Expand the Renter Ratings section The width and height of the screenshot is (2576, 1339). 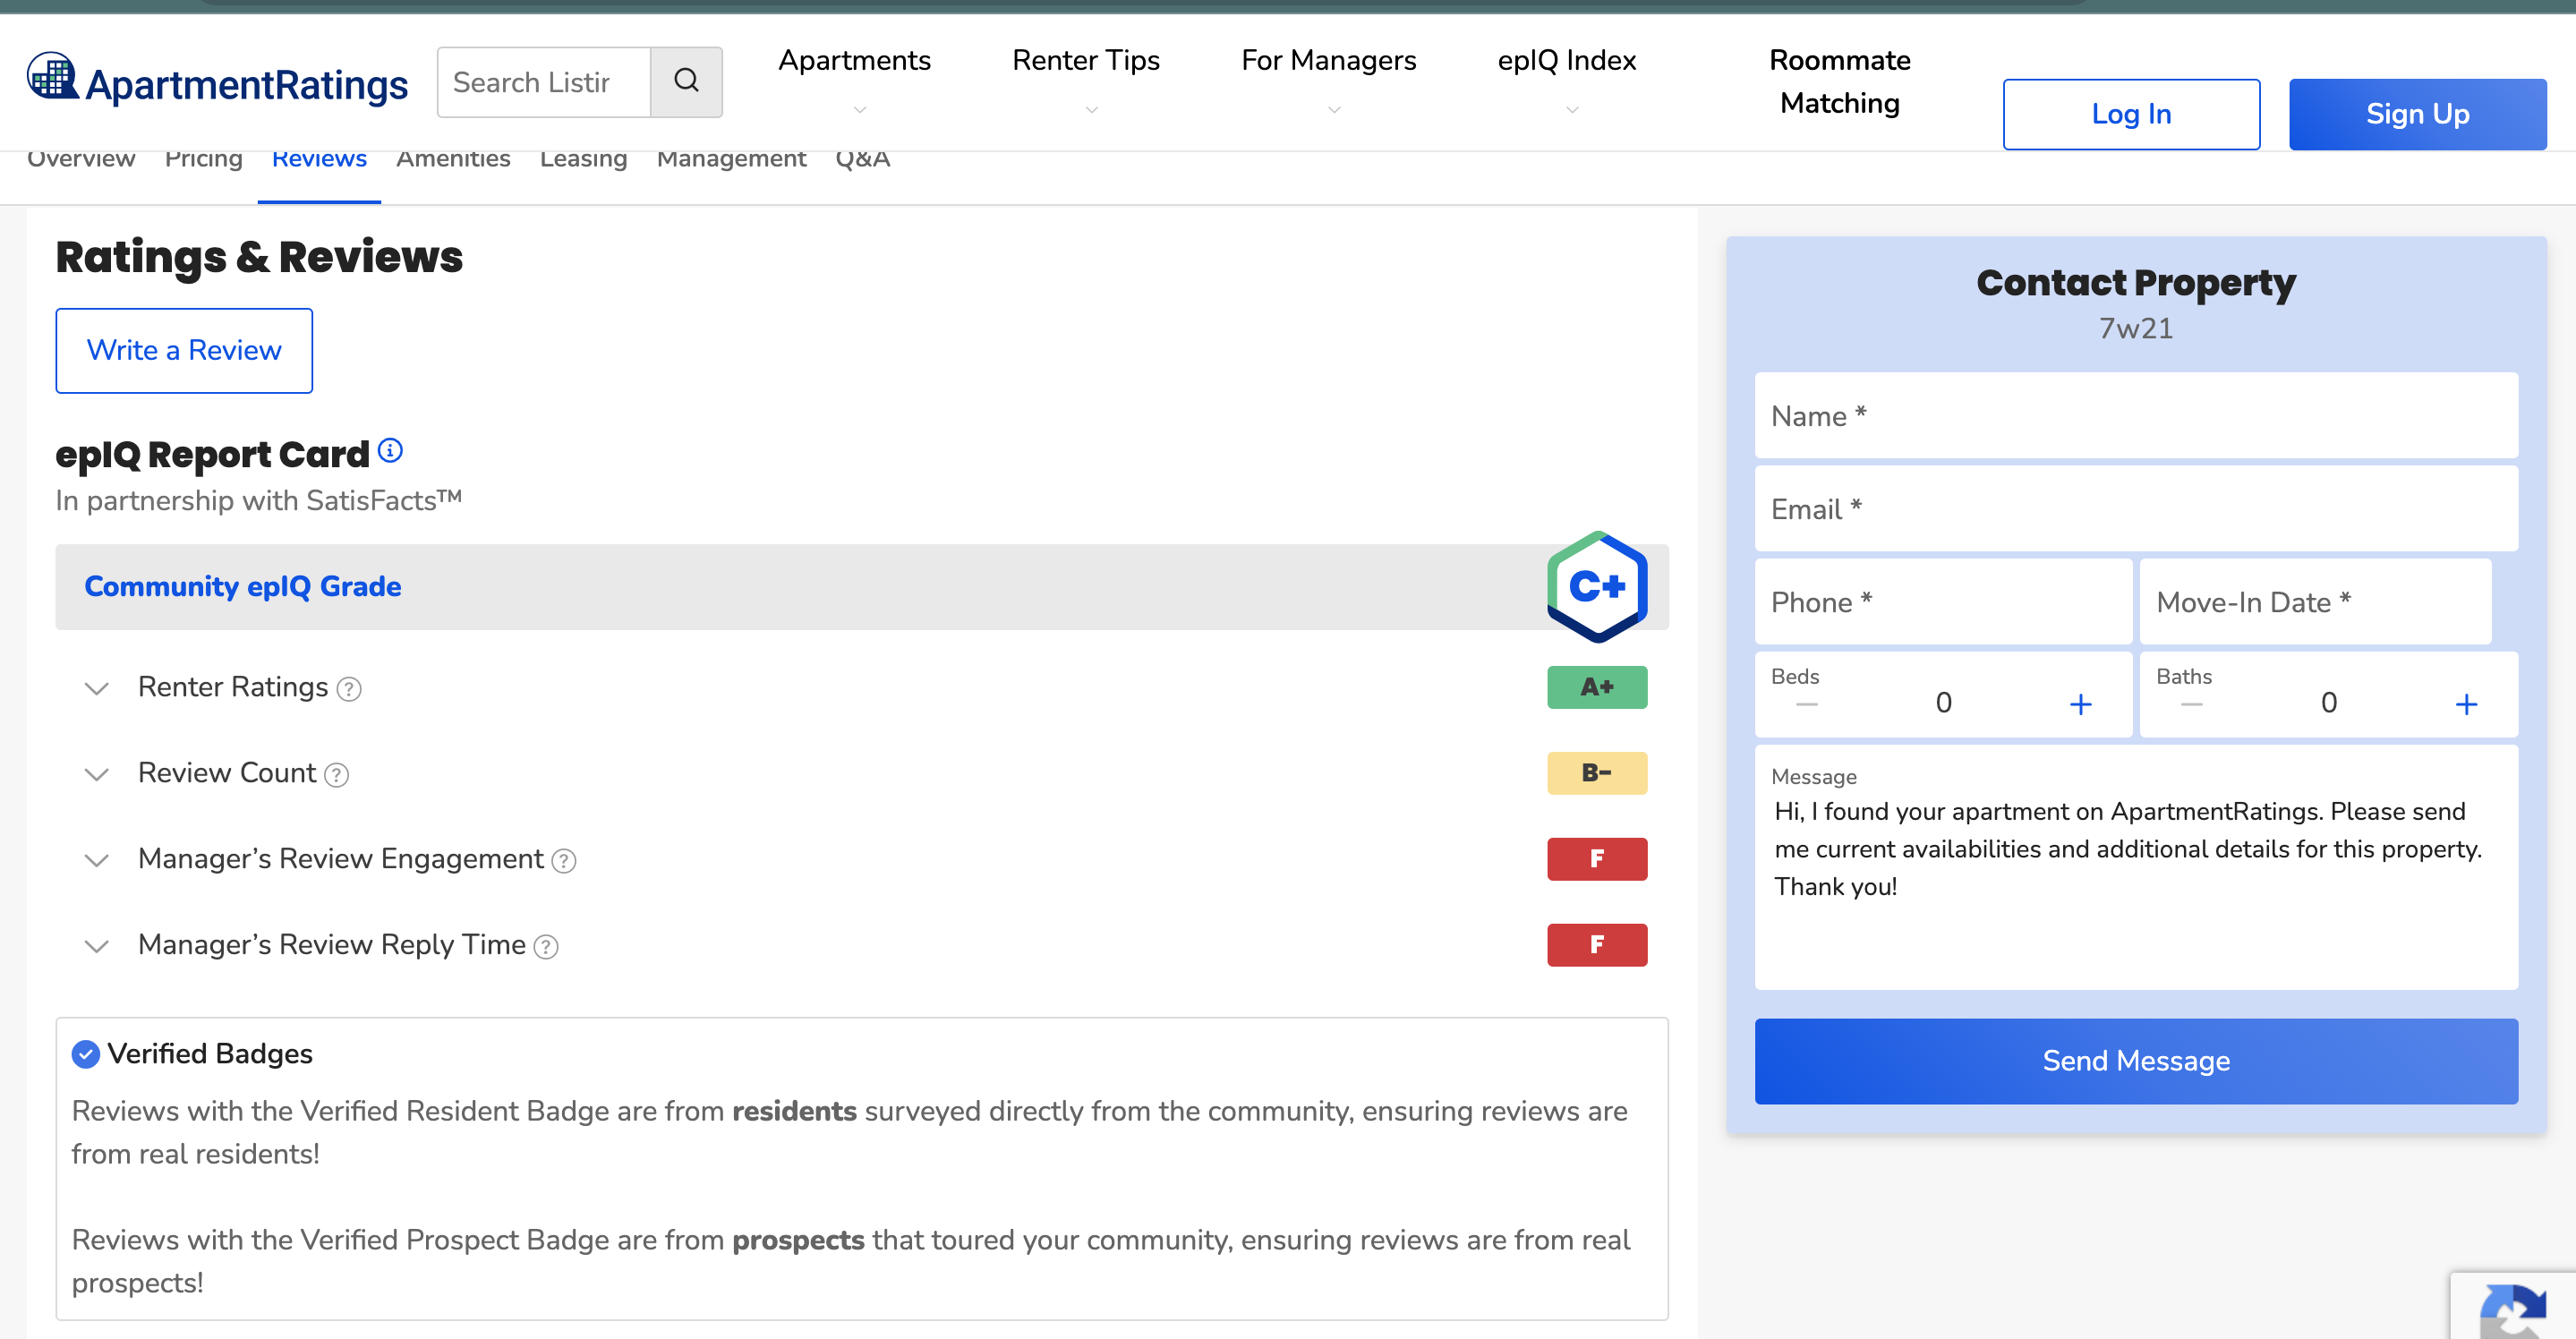pos(96,689)
